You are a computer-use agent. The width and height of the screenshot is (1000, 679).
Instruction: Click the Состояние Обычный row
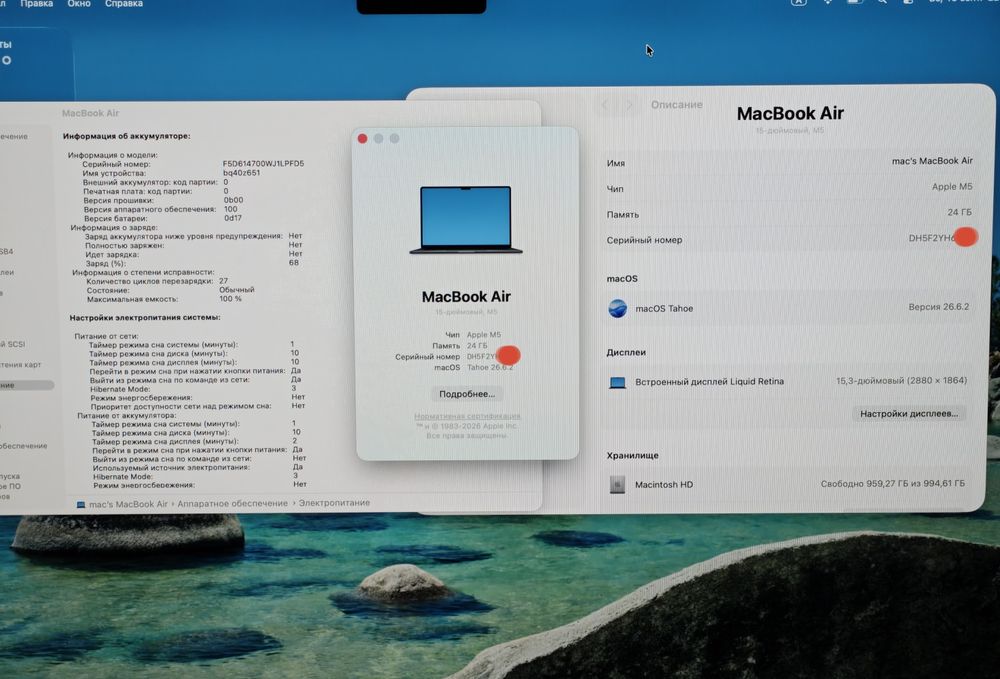(170, 289)
